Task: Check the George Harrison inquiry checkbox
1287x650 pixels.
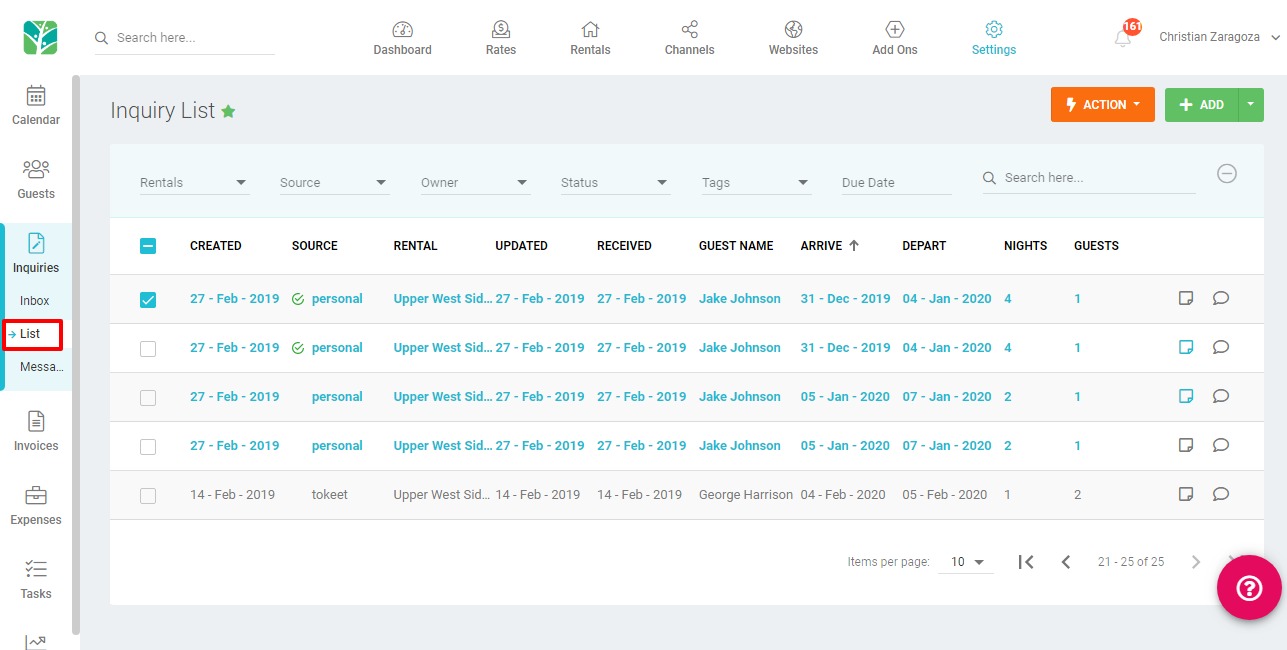Action: click(x=148, y=495)
